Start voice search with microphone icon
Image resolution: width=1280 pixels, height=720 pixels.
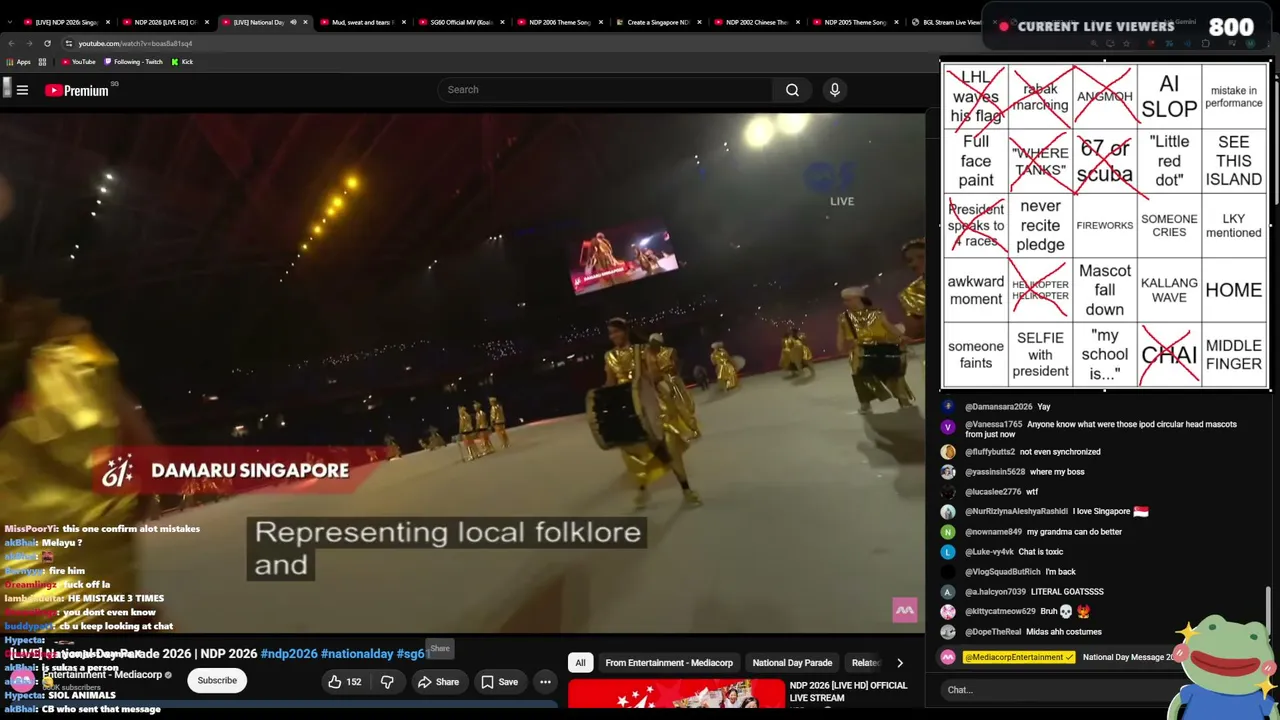coord(835,90)
